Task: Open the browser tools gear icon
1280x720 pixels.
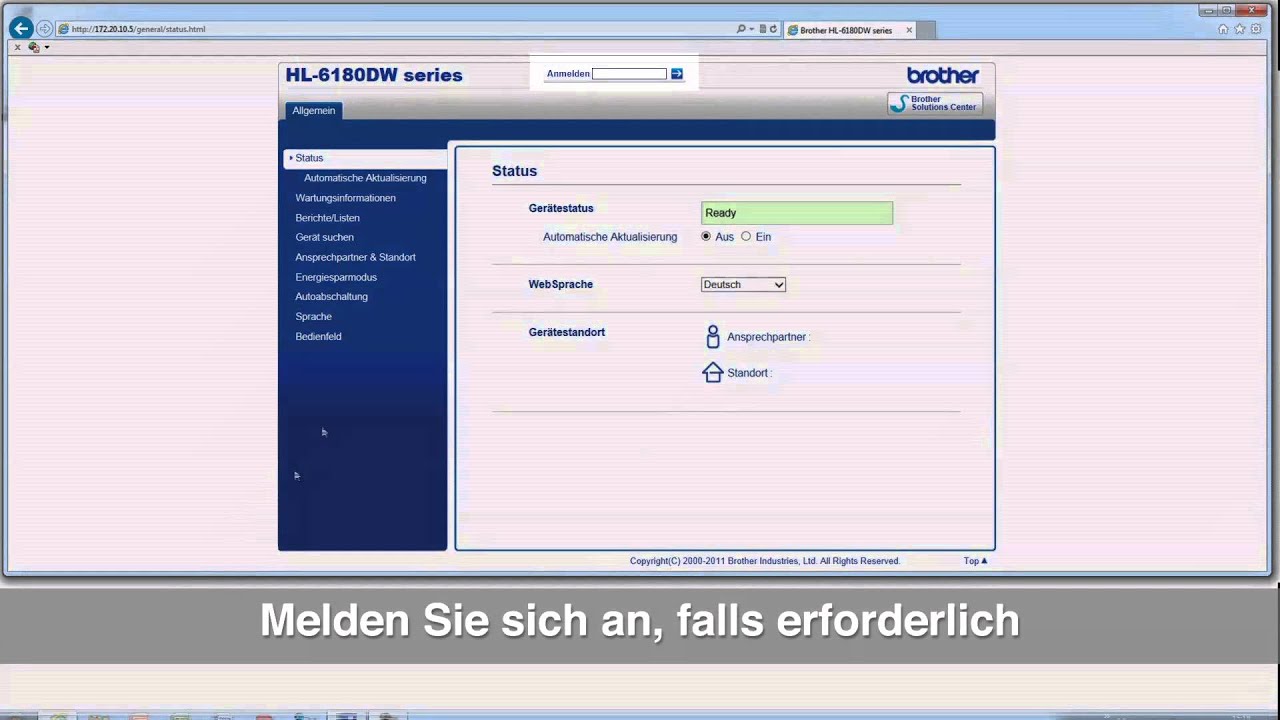Action: (x=1256, y=29)
